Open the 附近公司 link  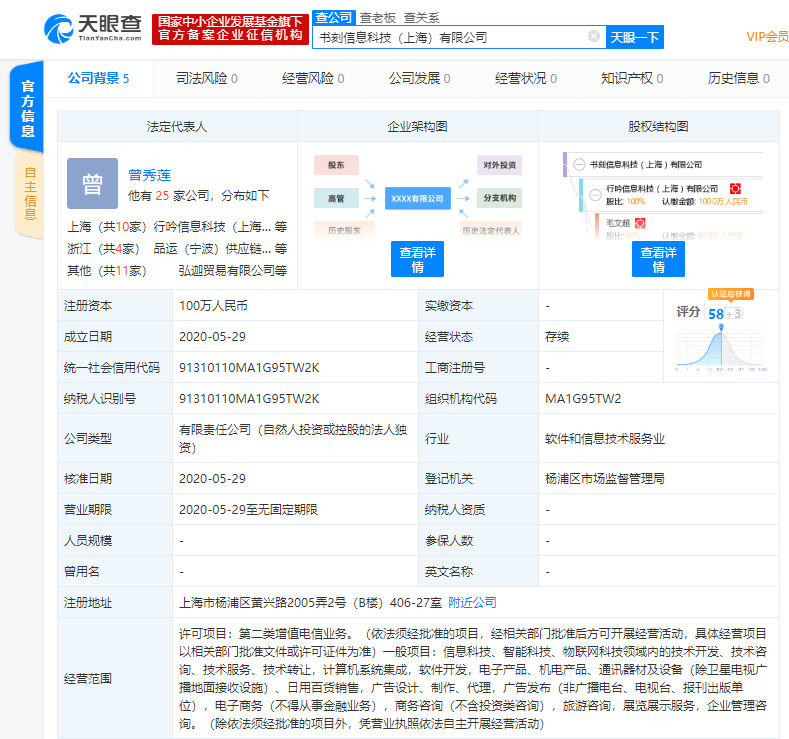click(472, 602)
